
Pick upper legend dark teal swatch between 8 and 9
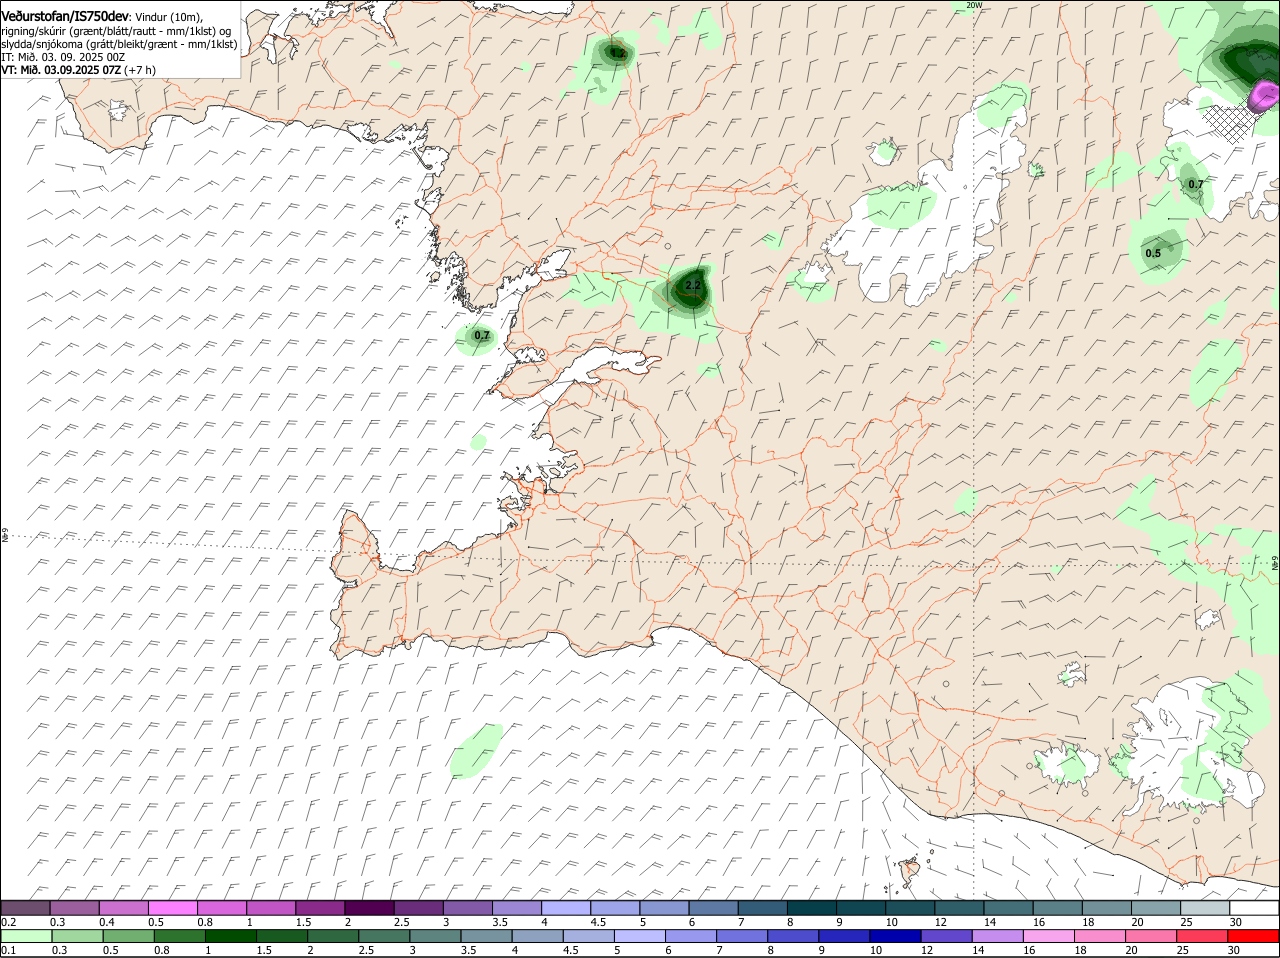(x=813, y=908)
